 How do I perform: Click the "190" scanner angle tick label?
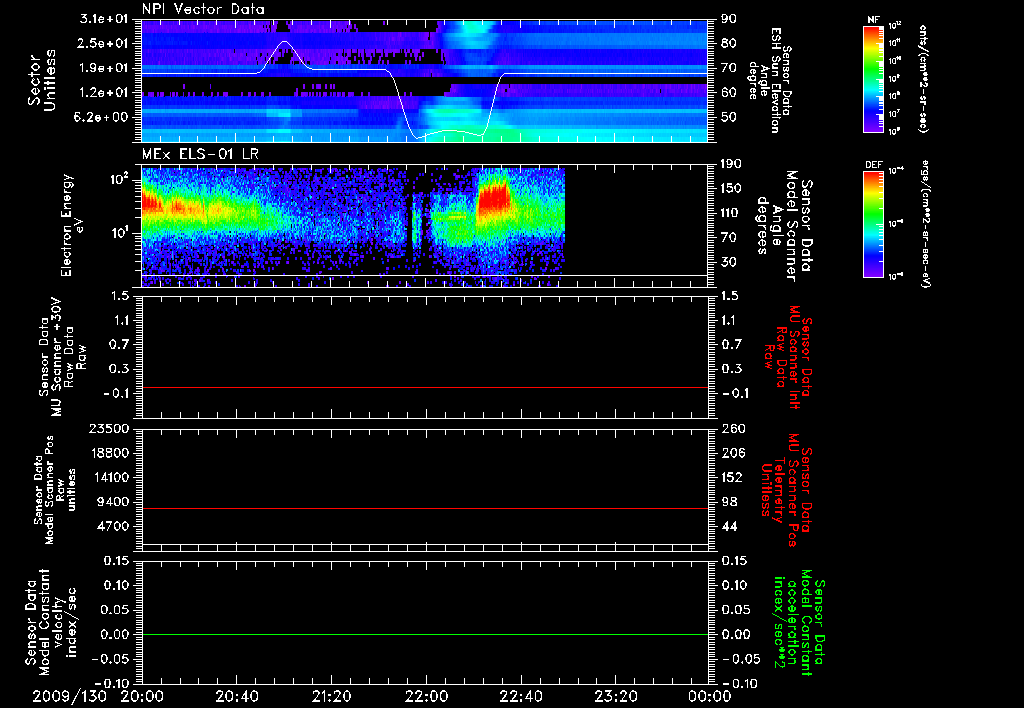(x=731, y=164)
